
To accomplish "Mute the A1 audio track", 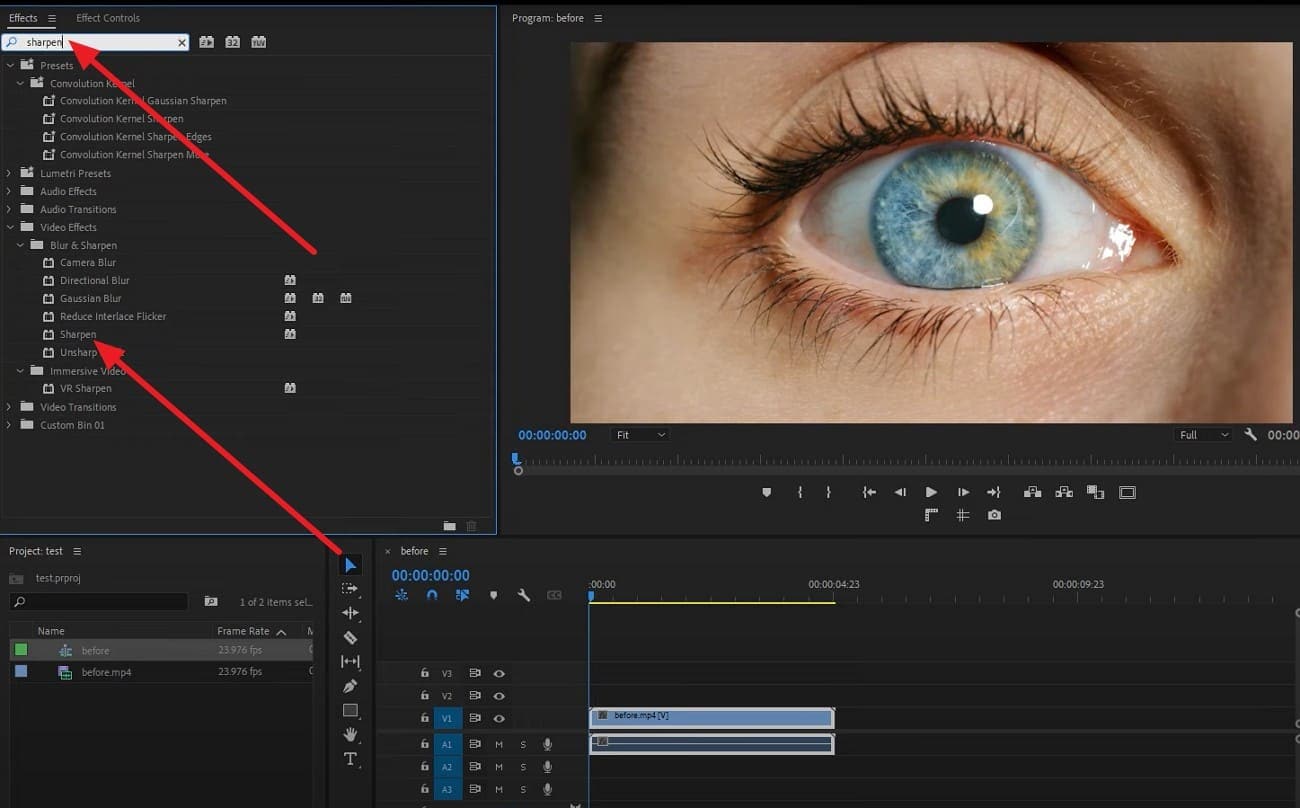I will tap(499, 744).
